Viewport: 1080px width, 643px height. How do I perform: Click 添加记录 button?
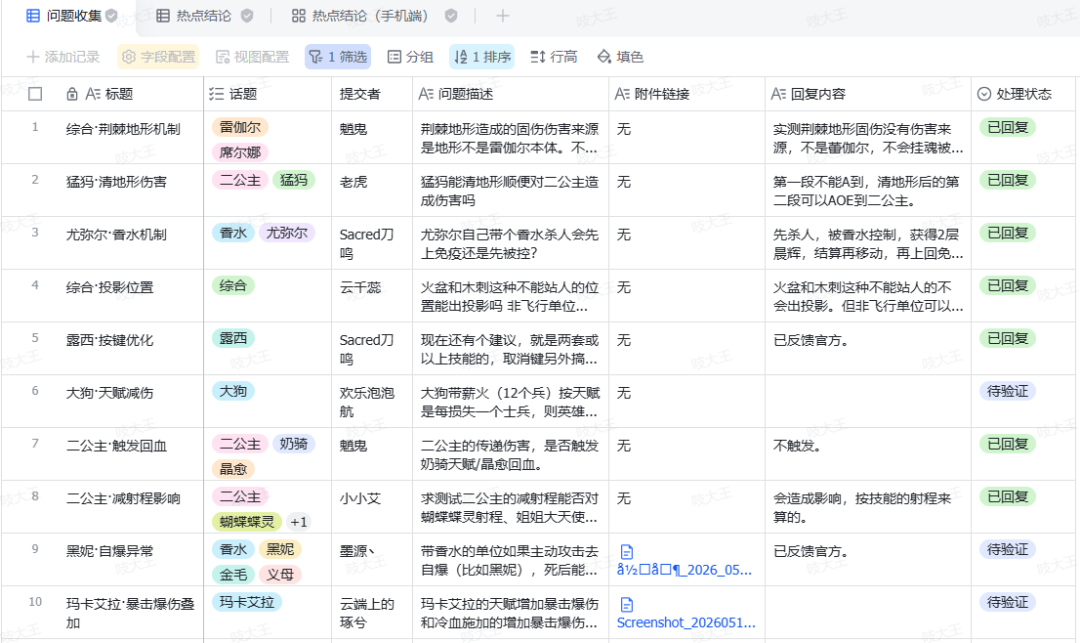click(x=63, y=56)
